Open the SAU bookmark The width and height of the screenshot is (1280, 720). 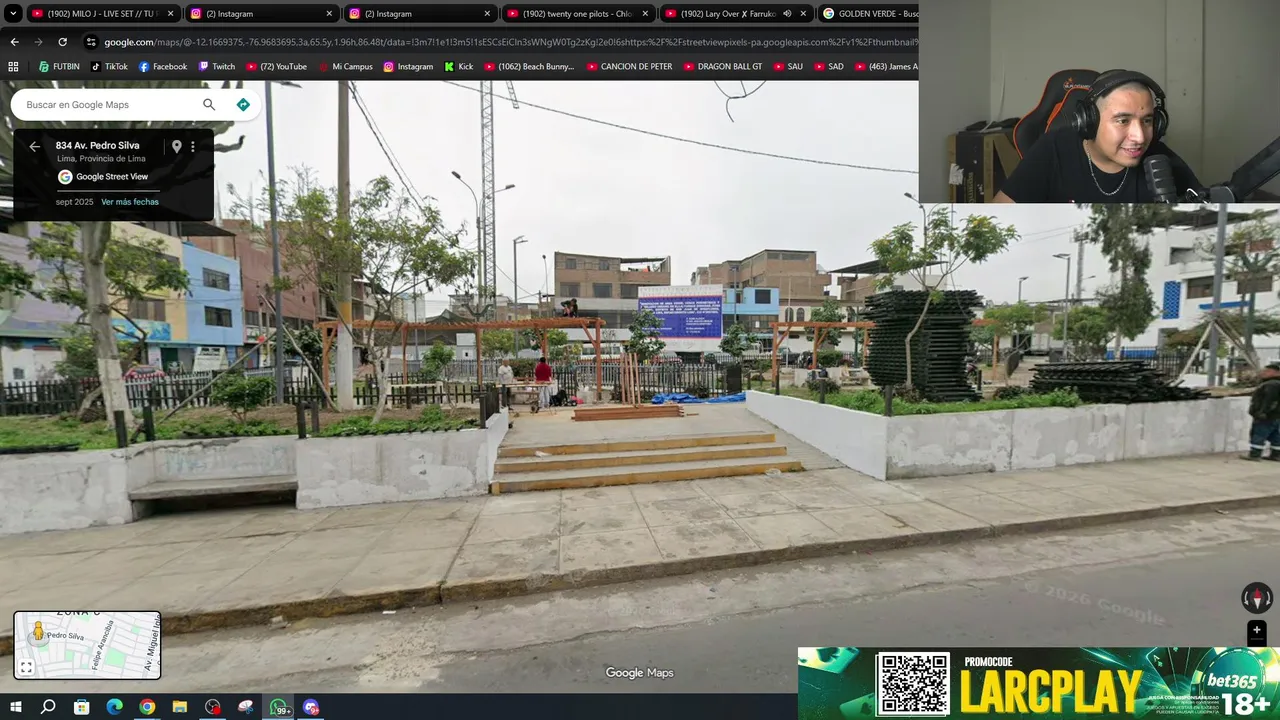[787, 66]
